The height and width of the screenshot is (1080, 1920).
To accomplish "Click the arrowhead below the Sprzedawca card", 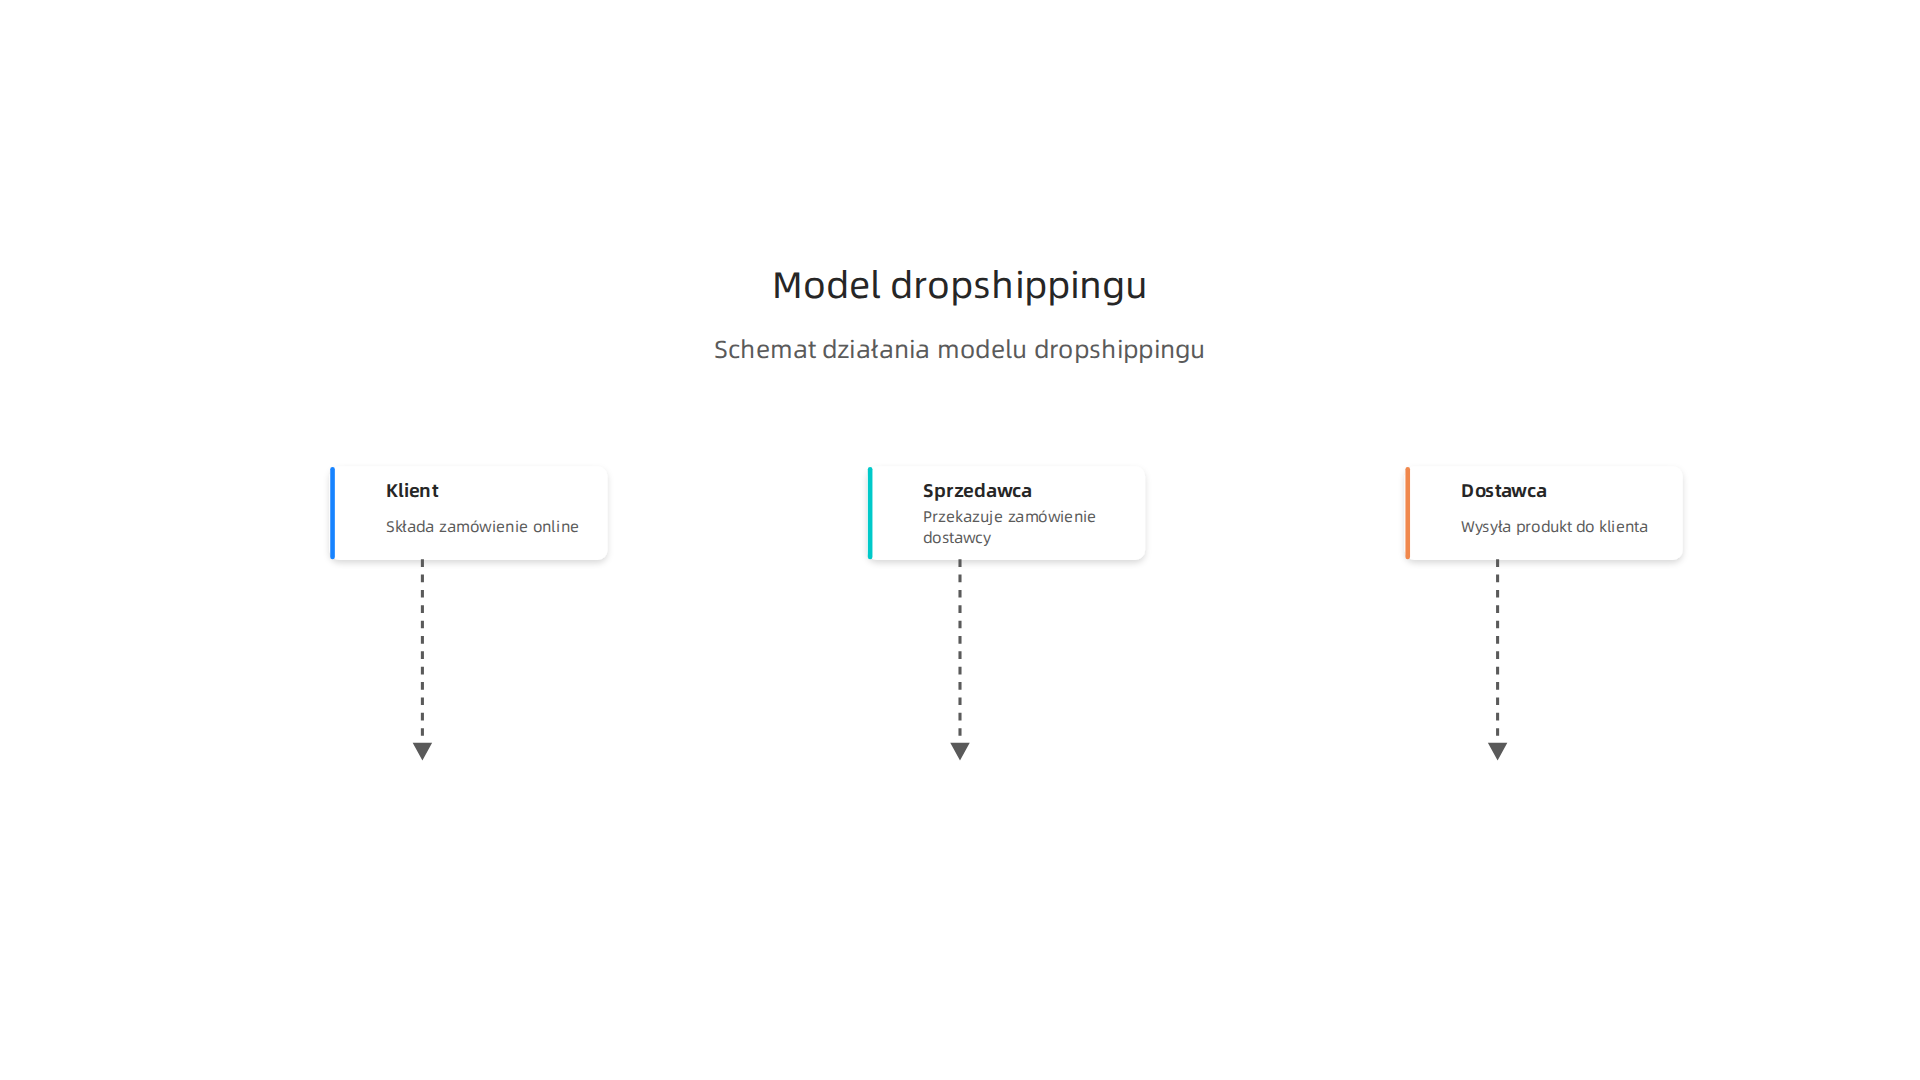I will (x=960, y=751).
